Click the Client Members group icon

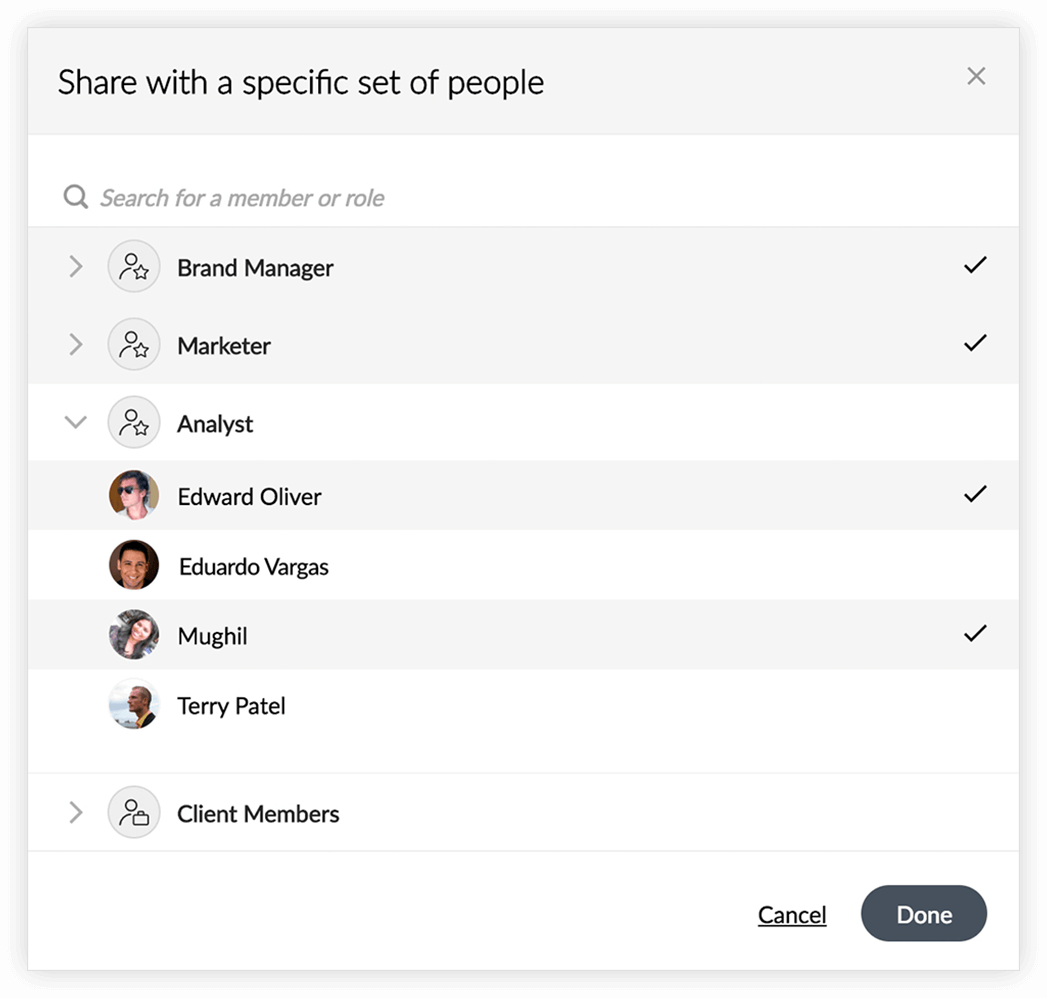coord(134,812)
